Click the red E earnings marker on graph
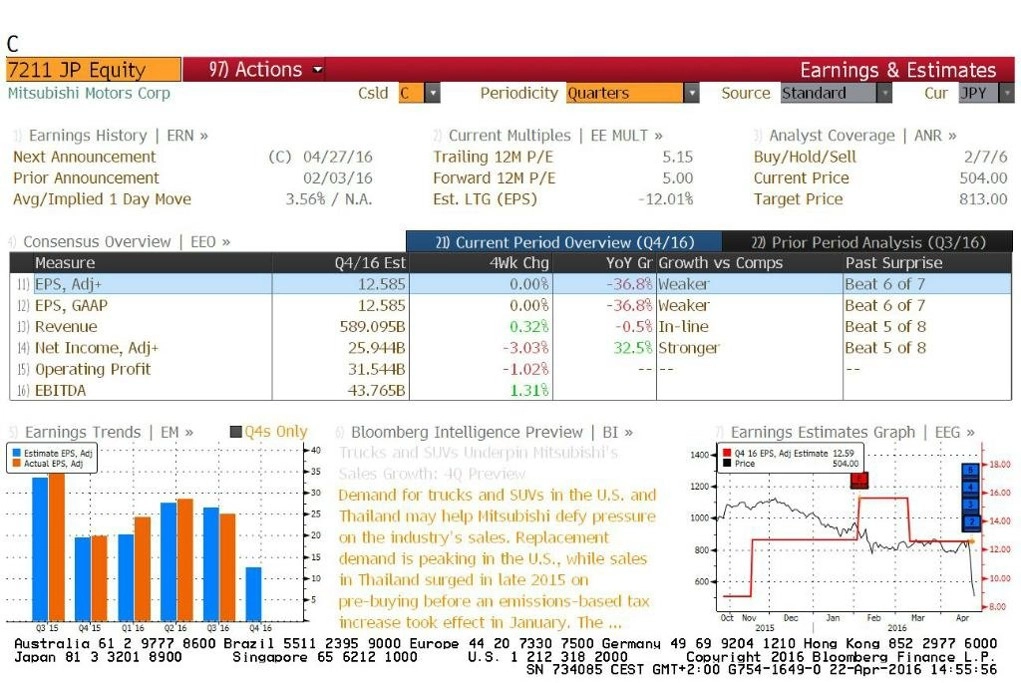The height and width of the screenshot is (683, 1021). point(860,481)
